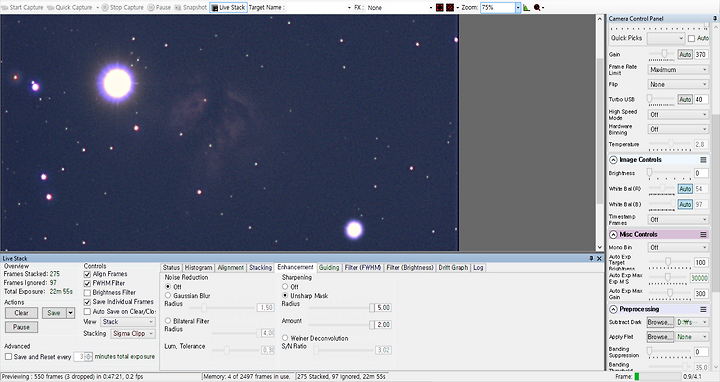The height and width of the screenshot is (382, 720).
Task: Enable Auto Save on Clear/Close checkbox
Action: (87, 312)
